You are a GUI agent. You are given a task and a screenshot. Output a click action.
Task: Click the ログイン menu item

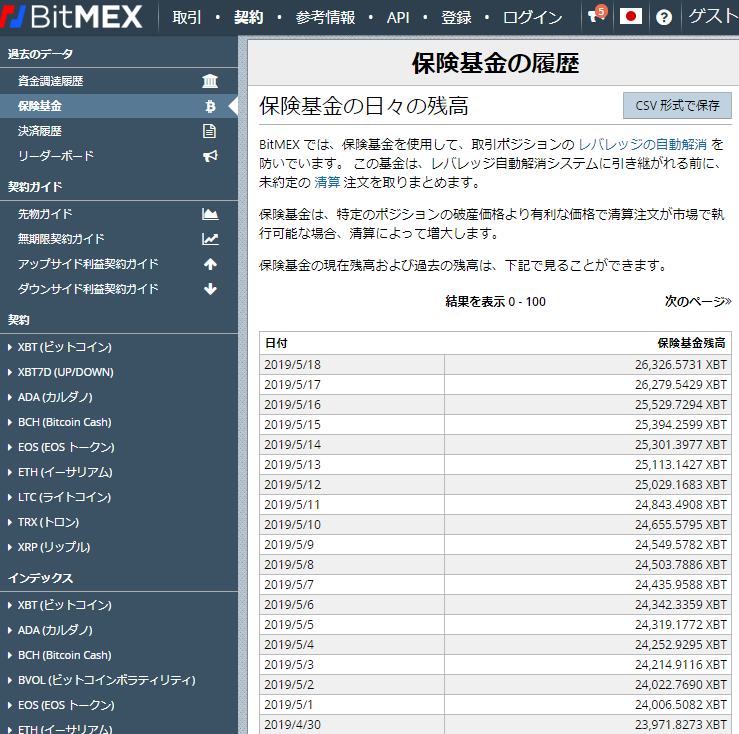[533, 17]
